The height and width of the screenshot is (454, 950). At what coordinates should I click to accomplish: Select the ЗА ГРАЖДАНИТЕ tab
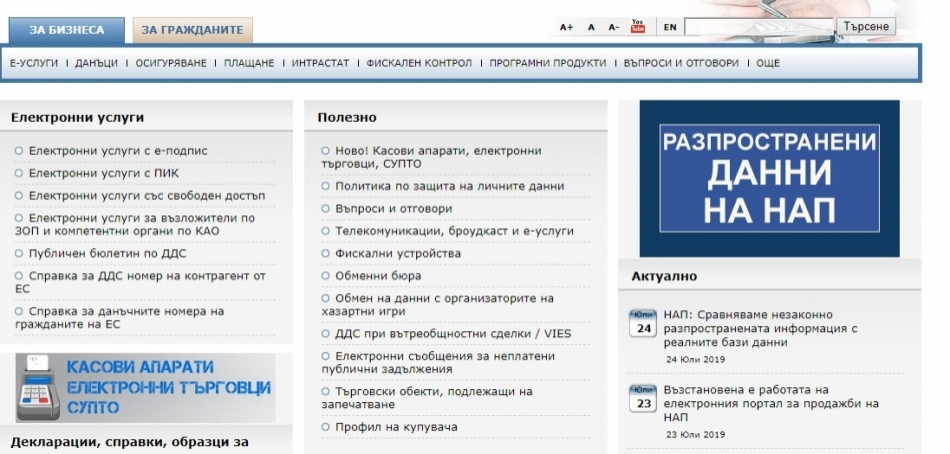[x=193, y=30]
